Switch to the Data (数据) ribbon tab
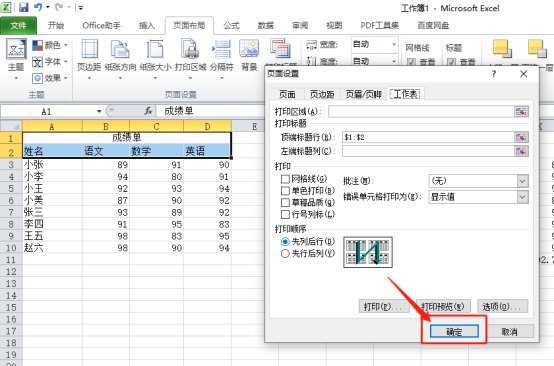Image resolution: width=554 pixels, height=366 pixels. 266,25
